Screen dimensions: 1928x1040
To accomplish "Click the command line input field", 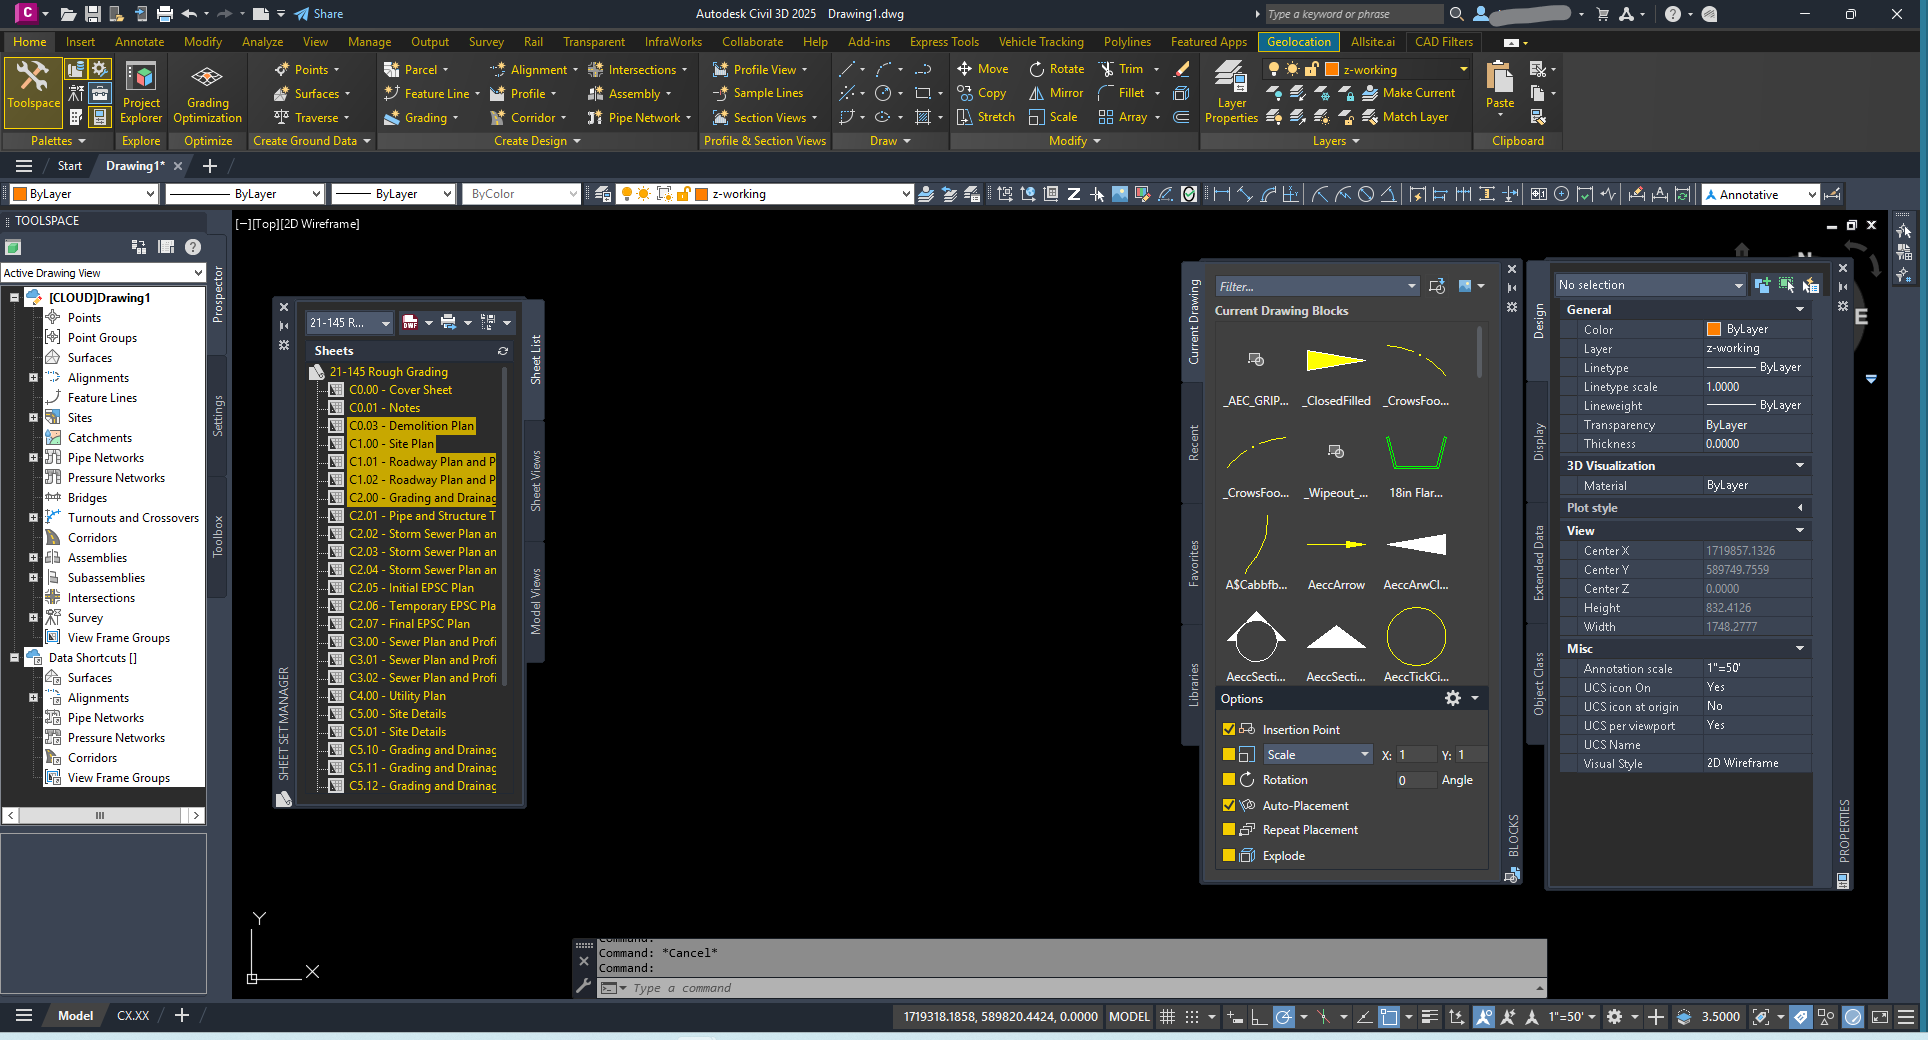I will pyautogui.click(x=1070, y=988).
